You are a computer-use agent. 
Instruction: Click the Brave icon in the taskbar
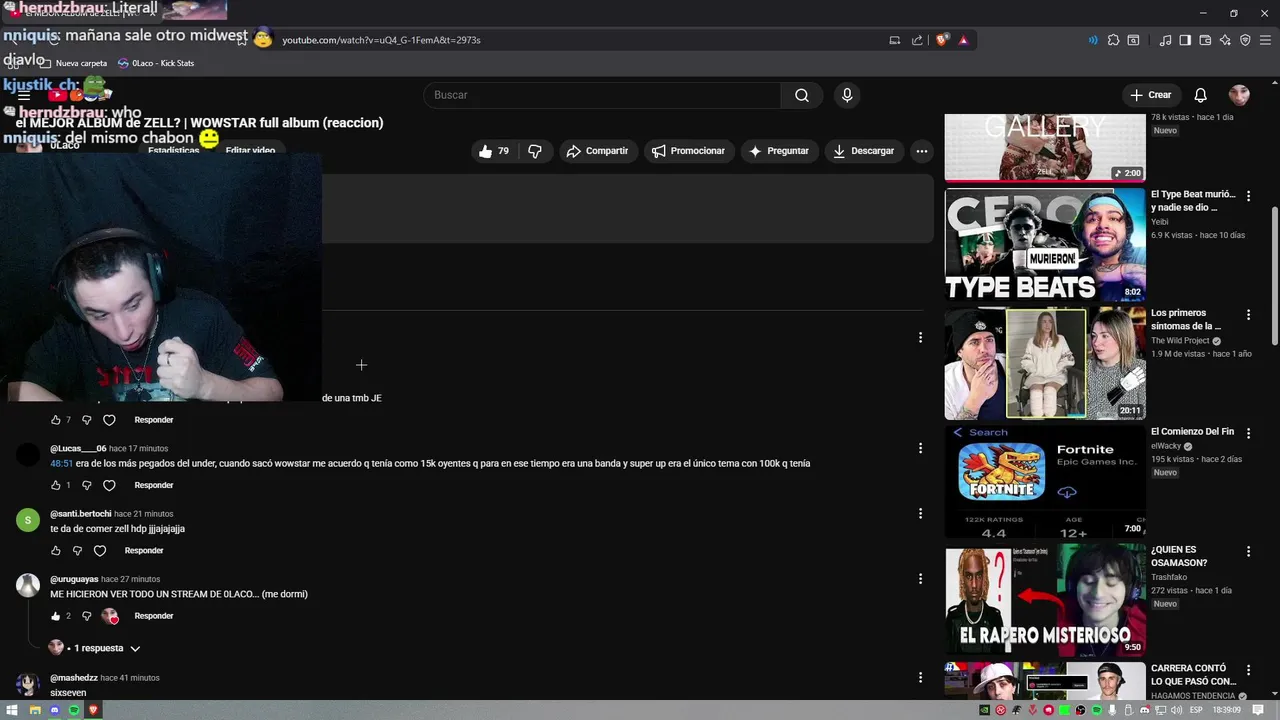click(94, 710)
